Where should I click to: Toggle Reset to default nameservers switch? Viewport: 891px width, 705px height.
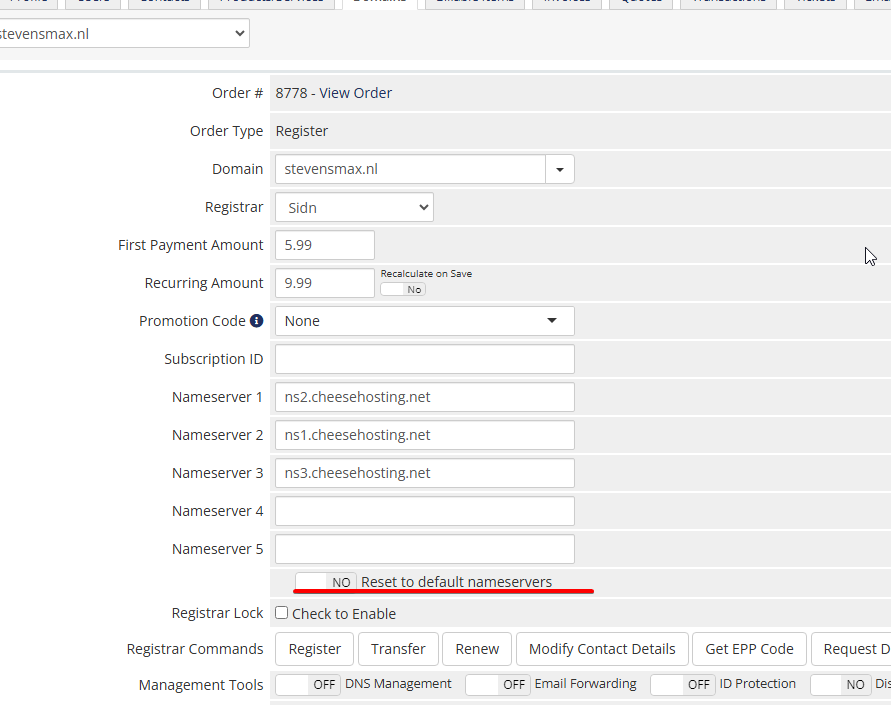tap(326, 582)
